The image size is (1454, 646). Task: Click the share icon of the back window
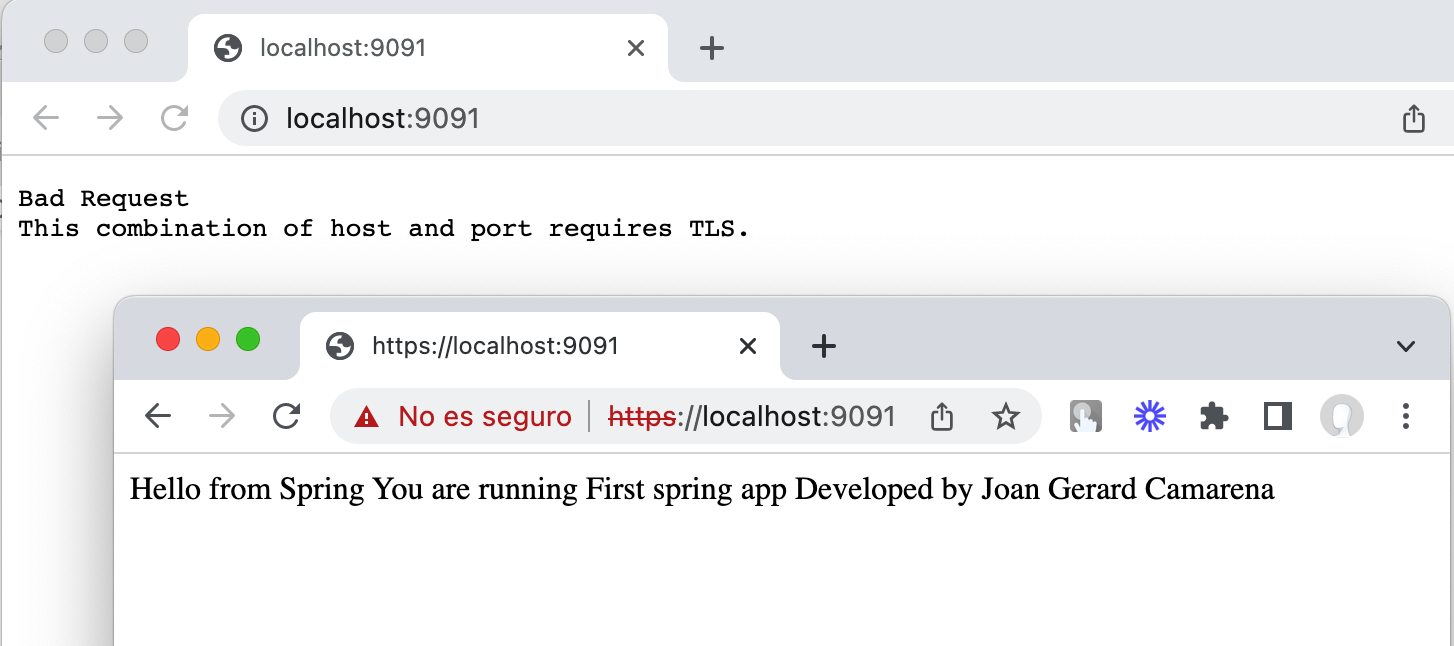pos(1413,118)
